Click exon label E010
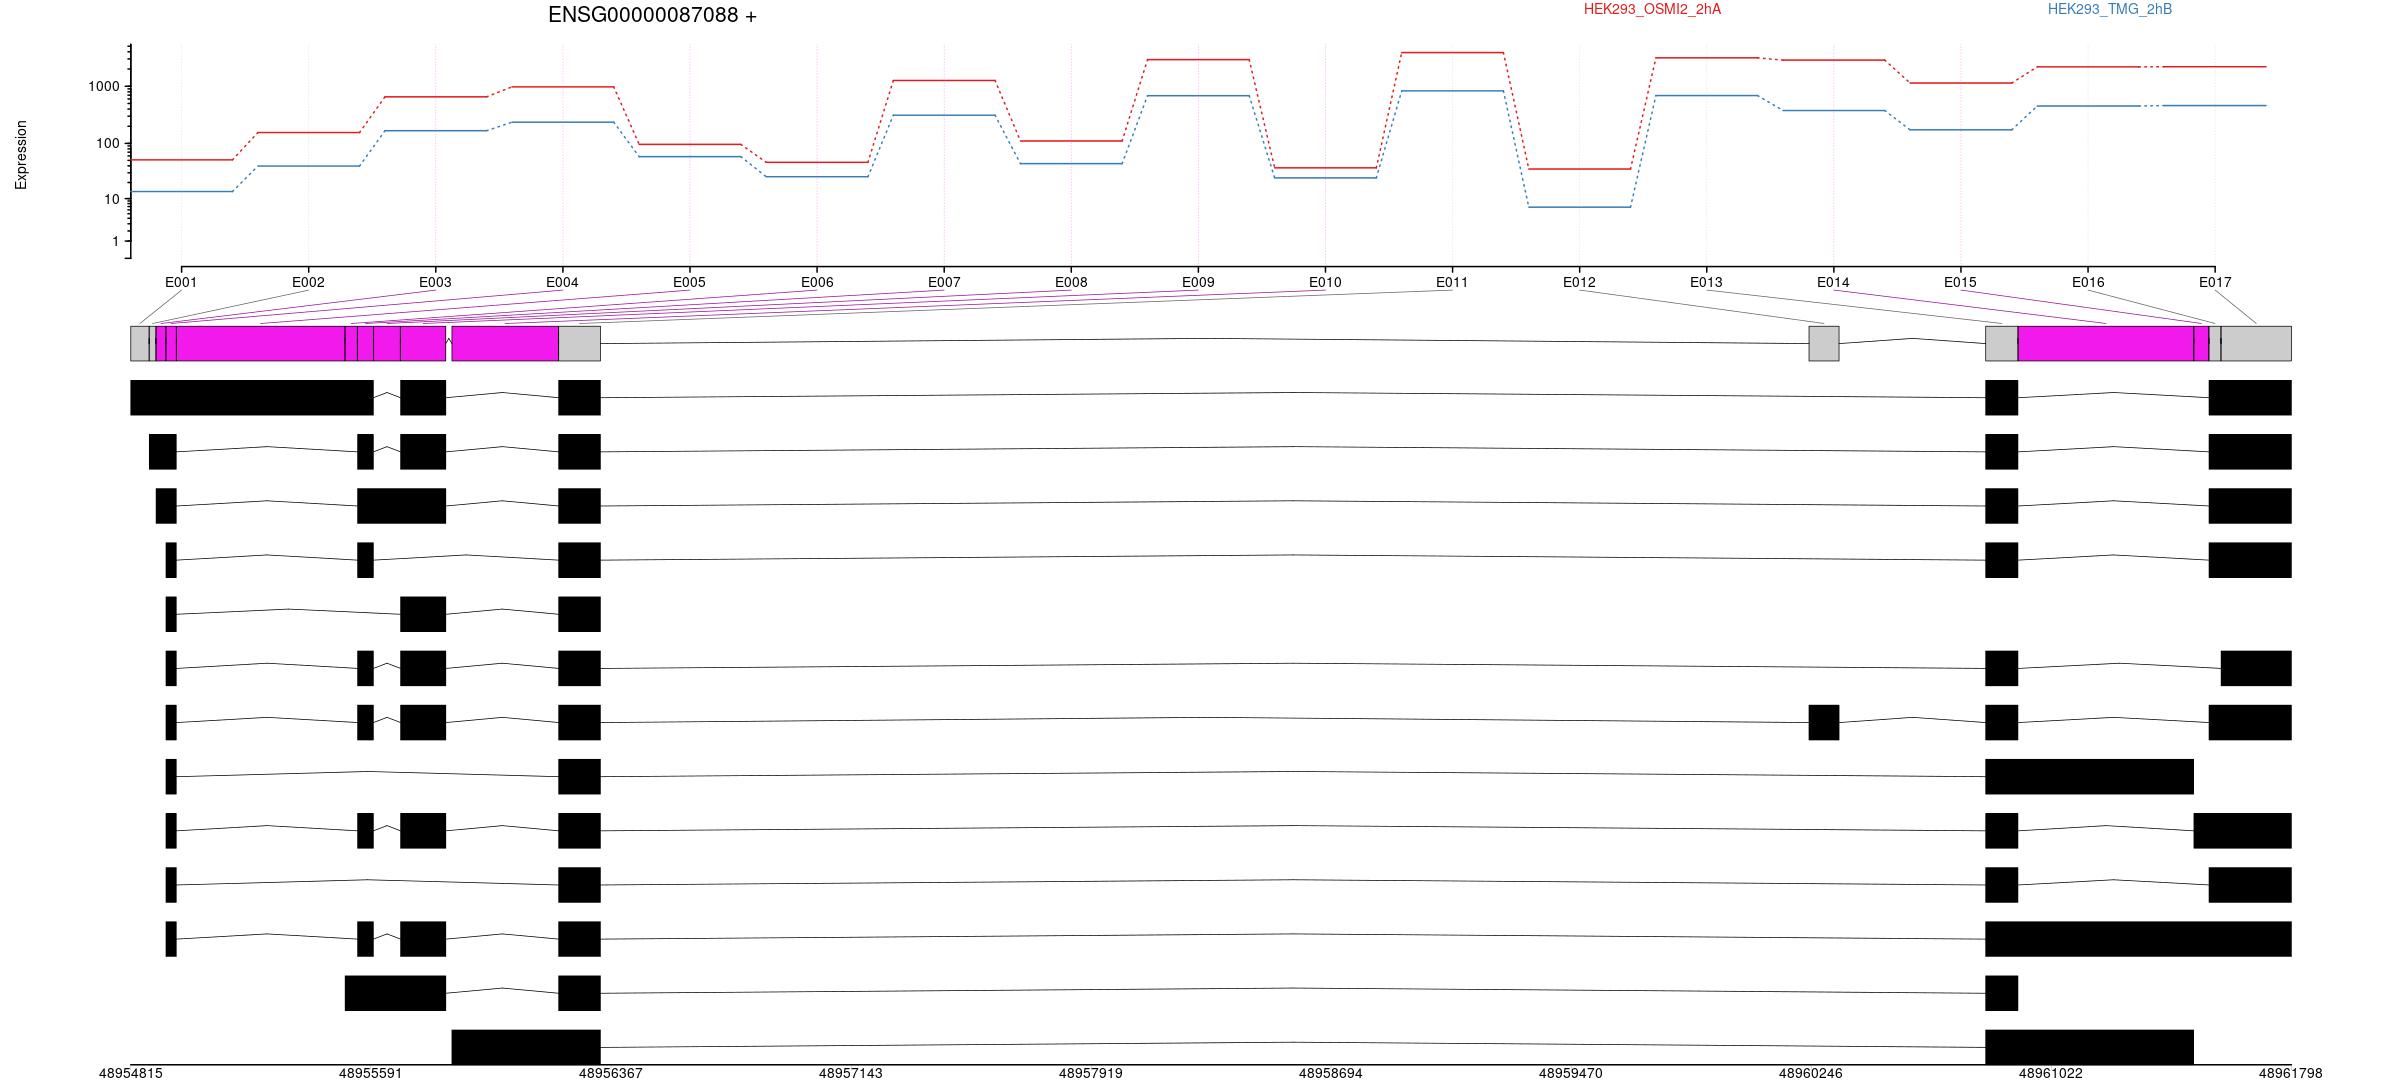Viewport: 2400px width, 1090px height. (x=1325, y=282)
